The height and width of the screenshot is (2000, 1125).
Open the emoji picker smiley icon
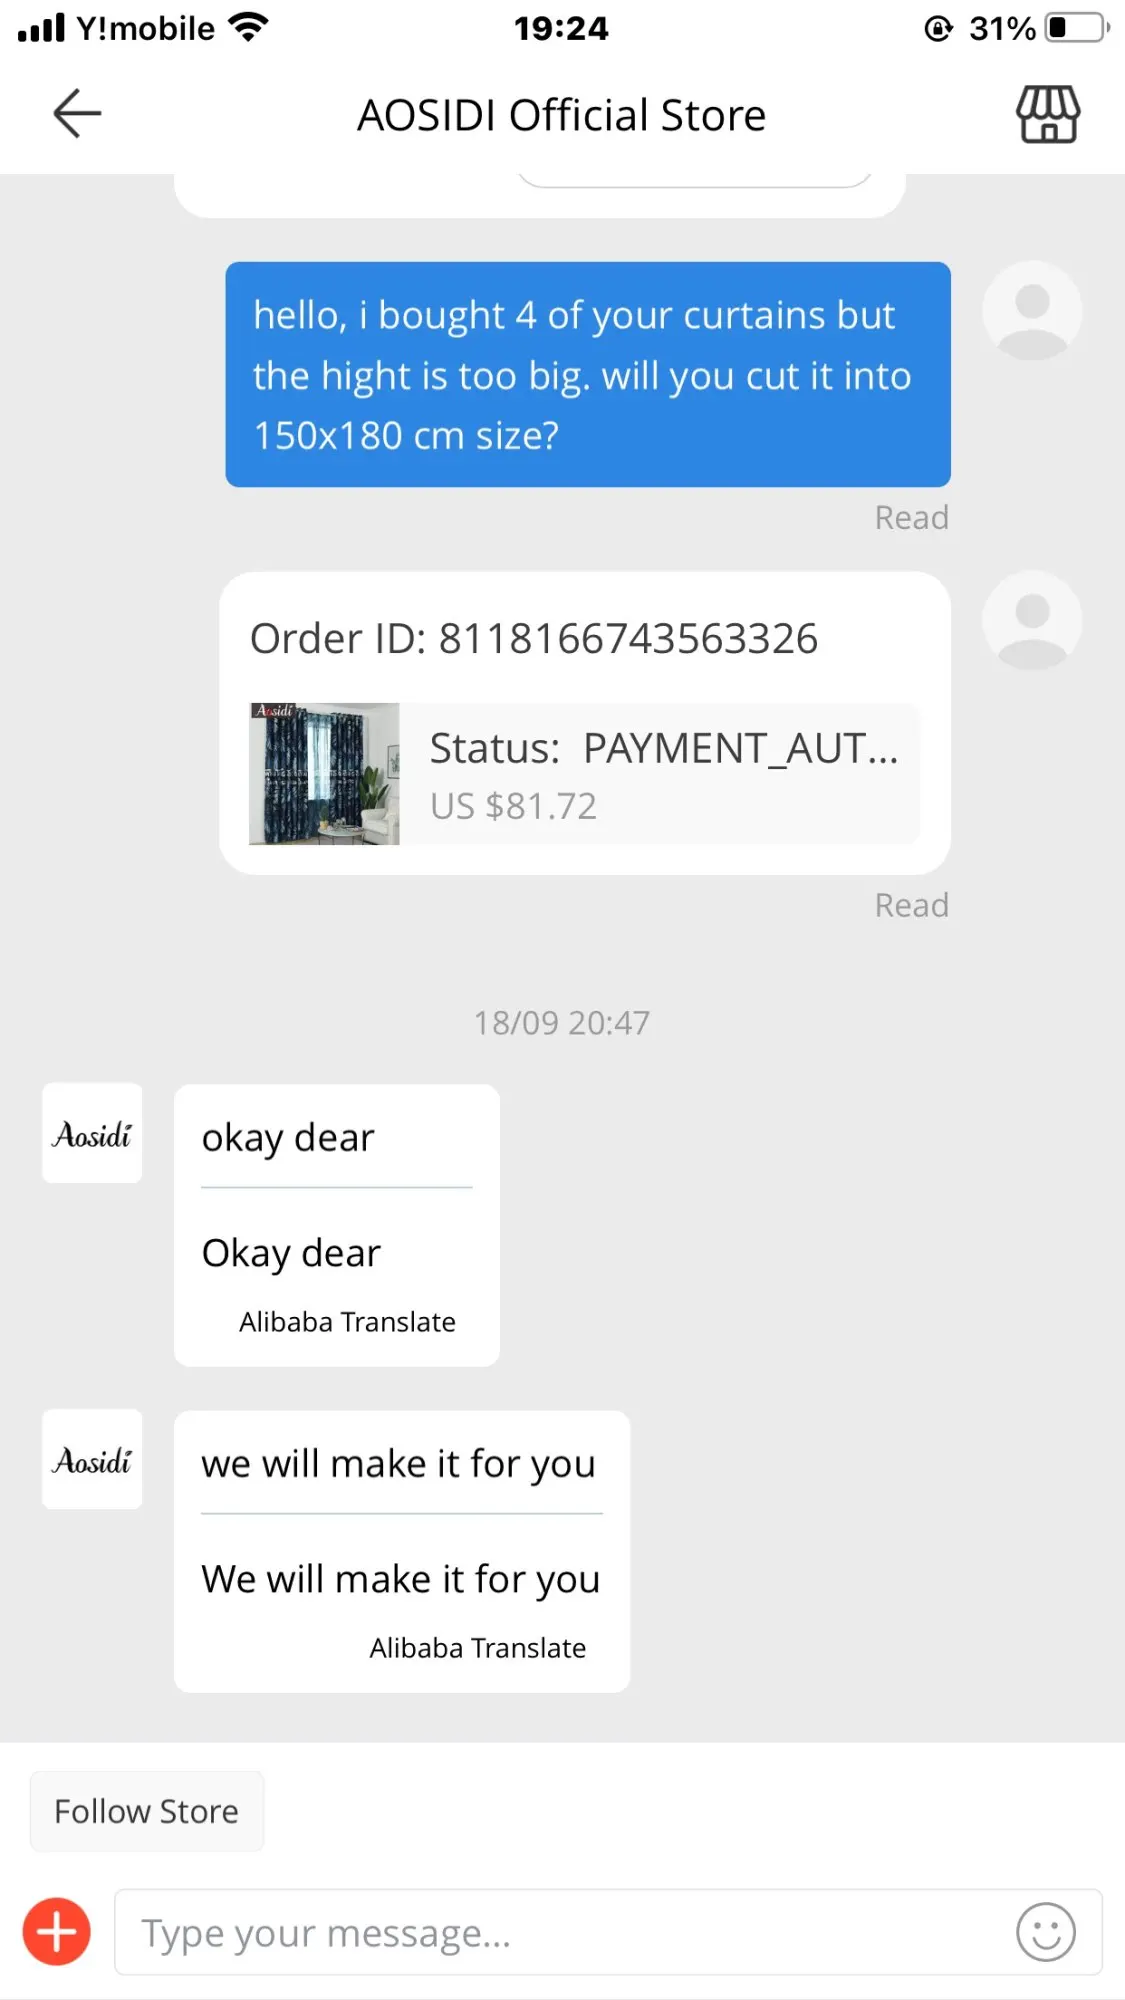pyautogui.click(x=1046, y=1932)
